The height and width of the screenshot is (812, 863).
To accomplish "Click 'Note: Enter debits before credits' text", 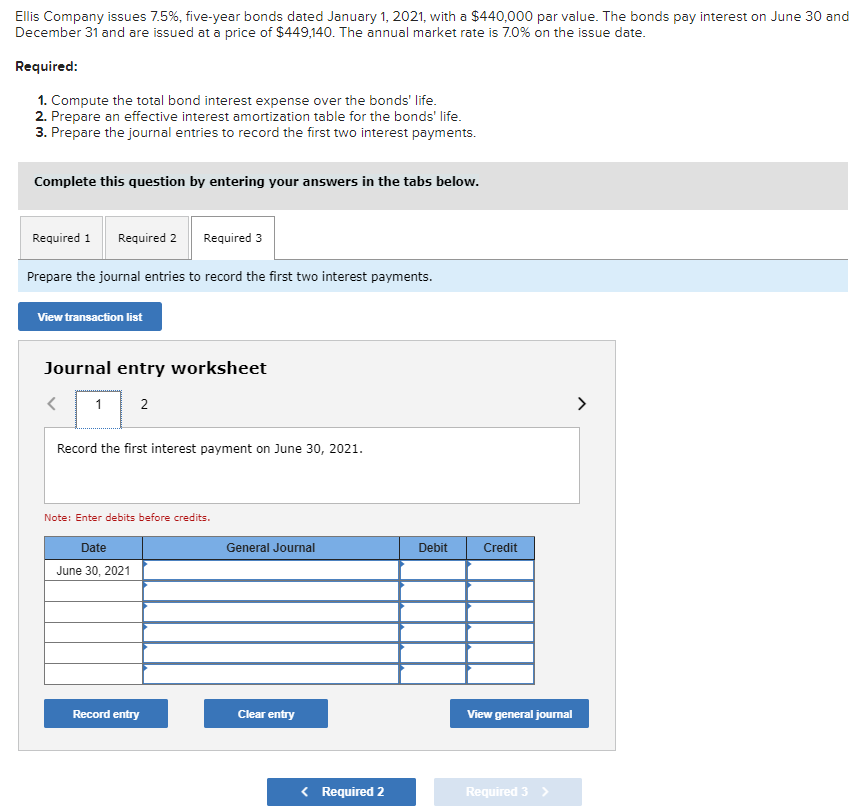I will point(127,517).
